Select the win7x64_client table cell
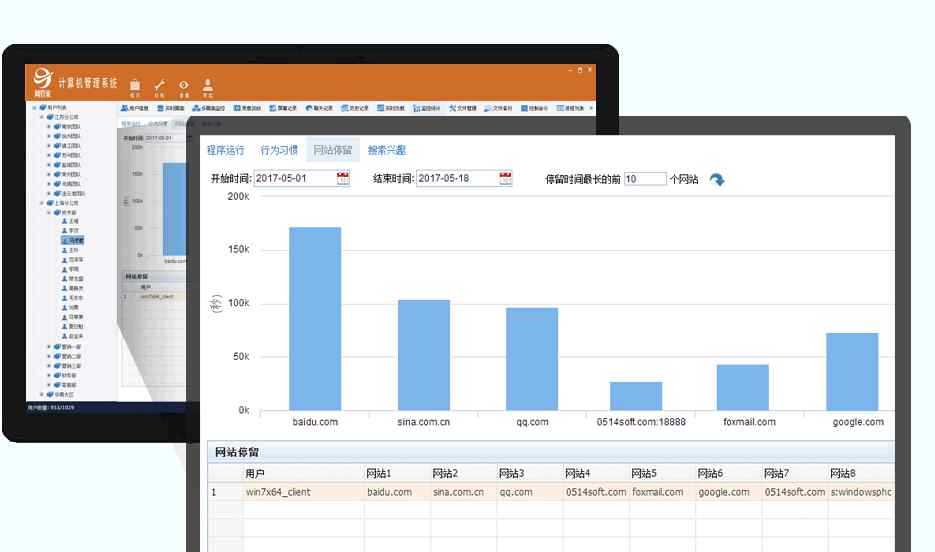Viewport: 935px width, 552px height. point(303,492)
